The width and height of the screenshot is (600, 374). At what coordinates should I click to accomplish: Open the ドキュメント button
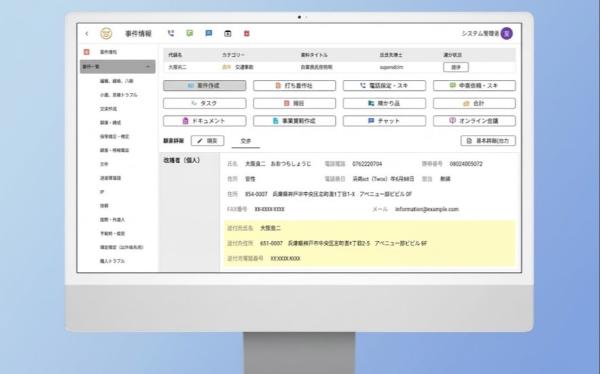tap(205, 121)
